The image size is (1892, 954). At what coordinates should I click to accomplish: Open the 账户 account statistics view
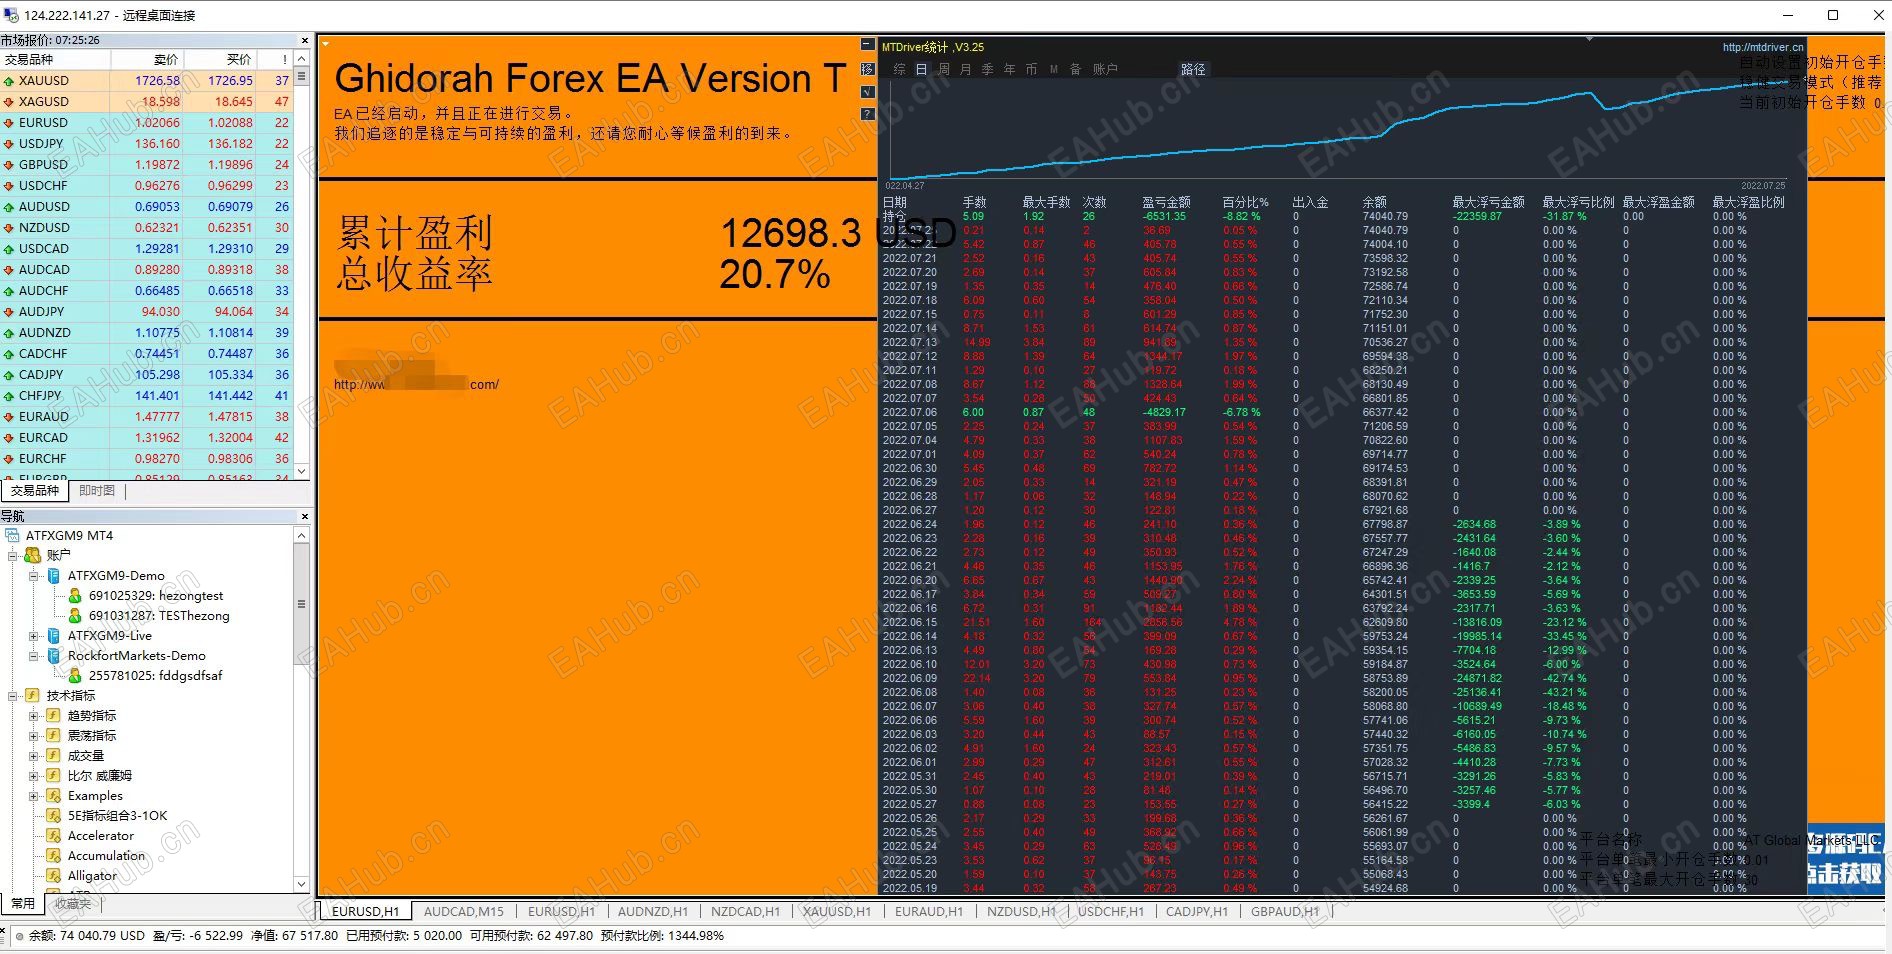[x=1105, y=69]
